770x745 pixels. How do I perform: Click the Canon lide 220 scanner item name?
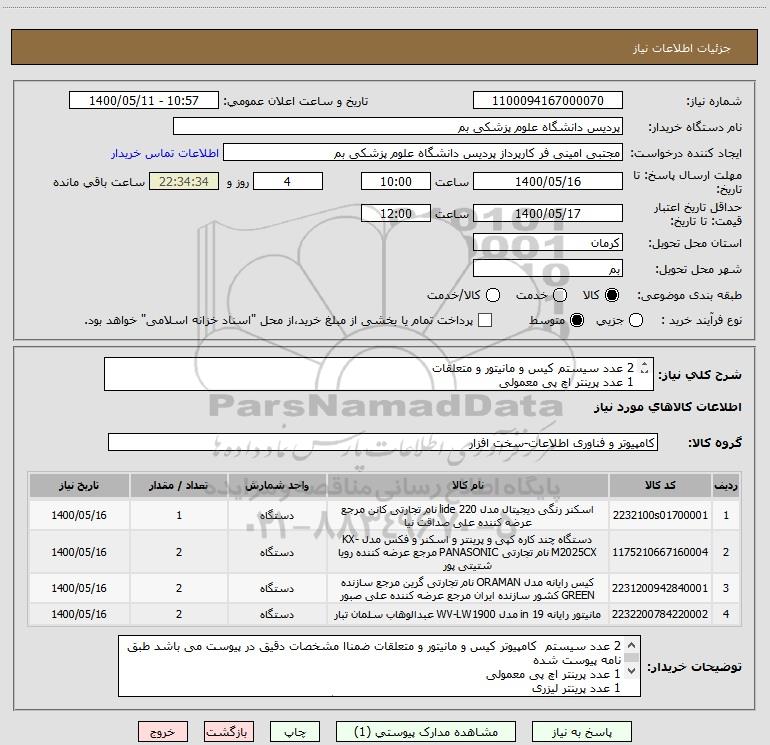[x=468, y=516]
